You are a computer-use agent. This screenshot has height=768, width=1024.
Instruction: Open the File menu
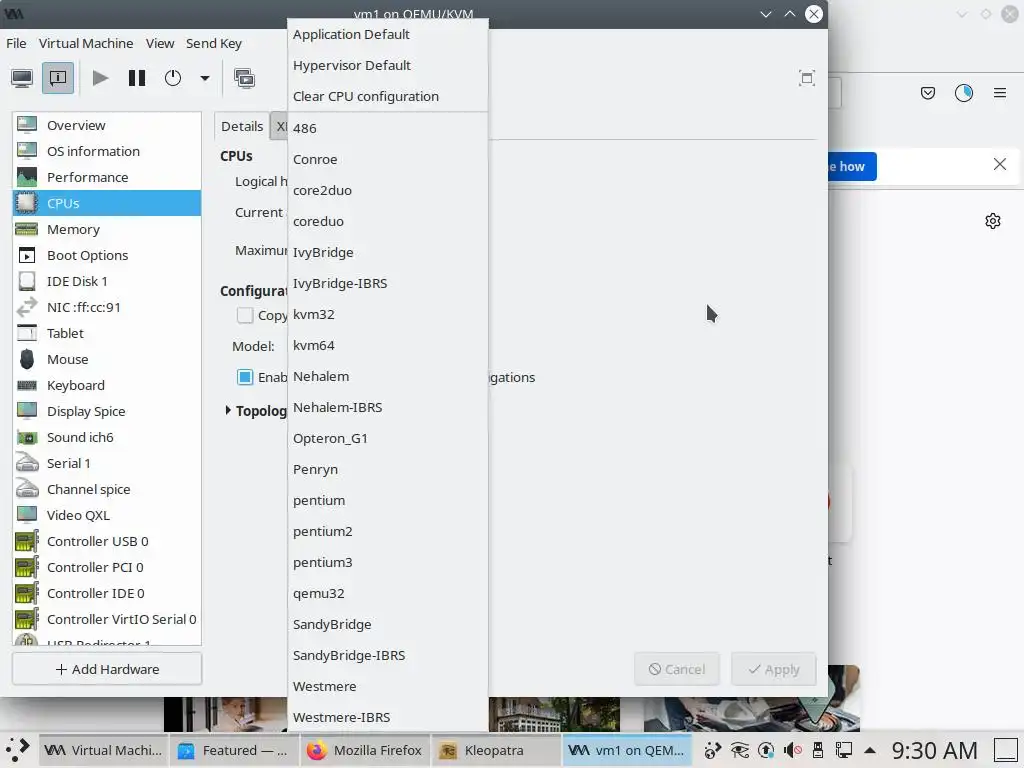click(x=16, y=43)
